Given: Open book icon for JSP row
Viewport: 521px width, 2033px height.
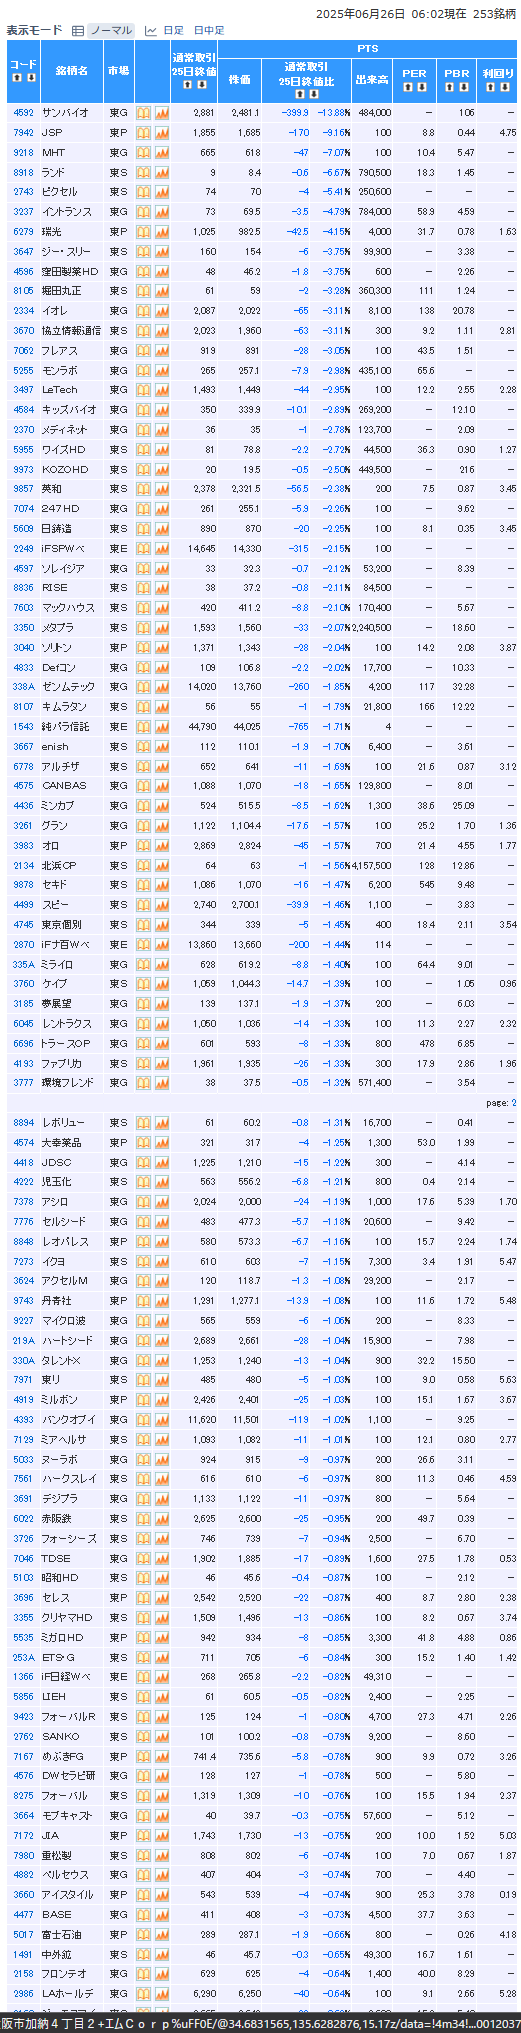Looking at the screenshot, I should pyautogui.click(x=143, y=132).
